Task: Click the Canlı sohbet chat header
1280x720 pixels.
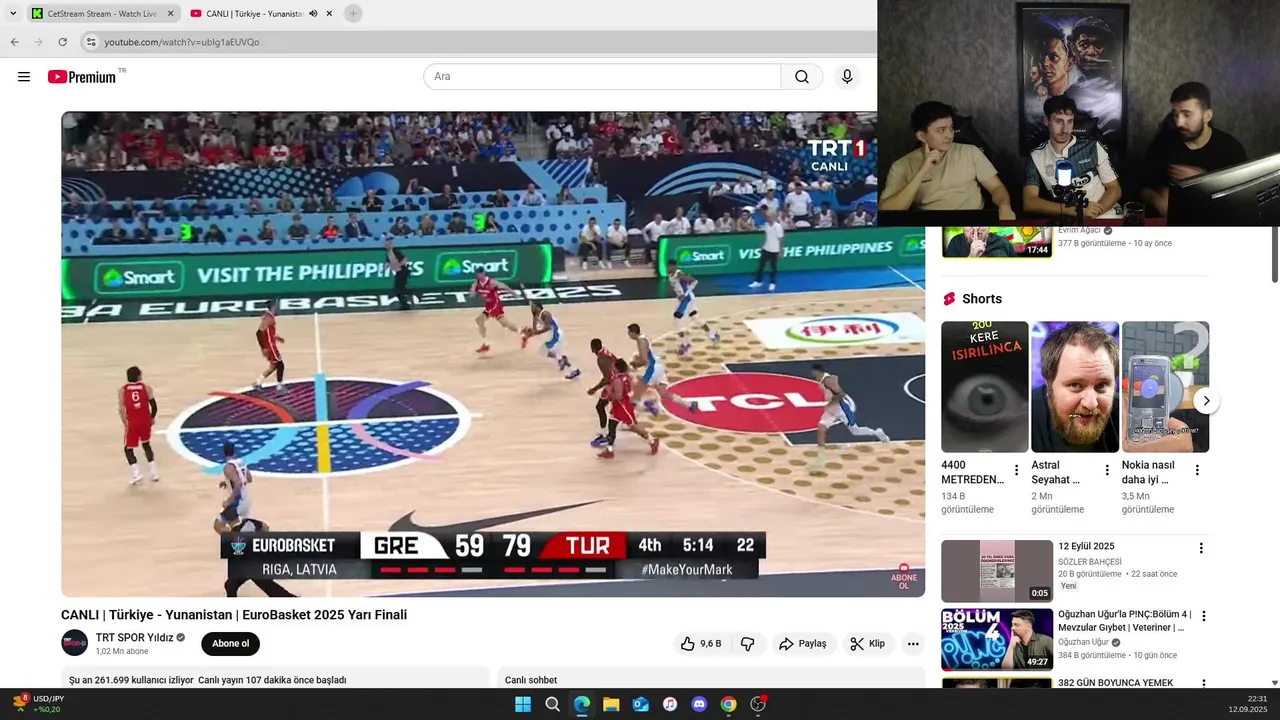Action: pos(531,680)
